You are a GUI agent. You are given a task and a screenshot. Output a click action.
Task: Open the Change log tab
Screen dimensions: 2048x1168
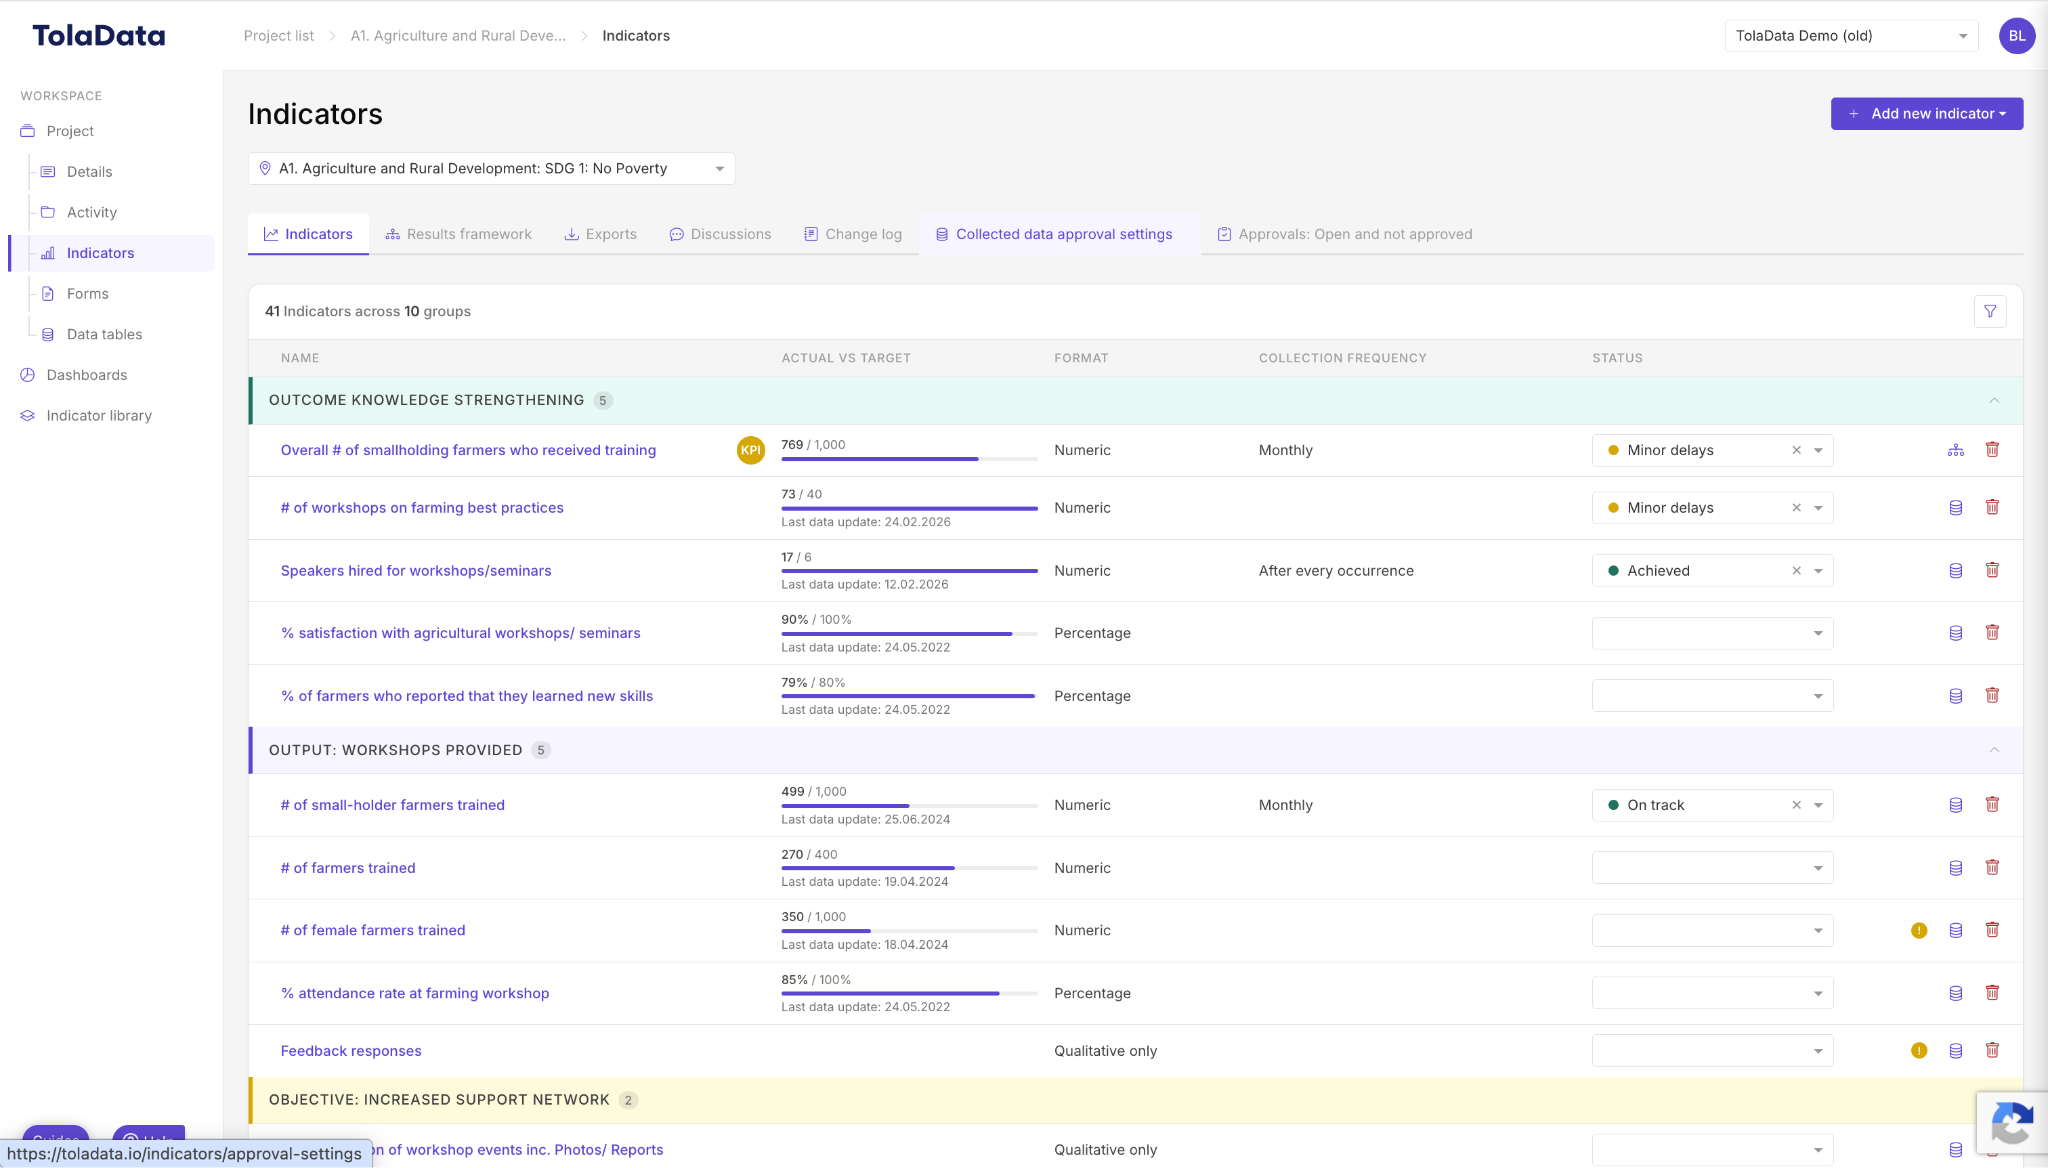coord(853,234)
